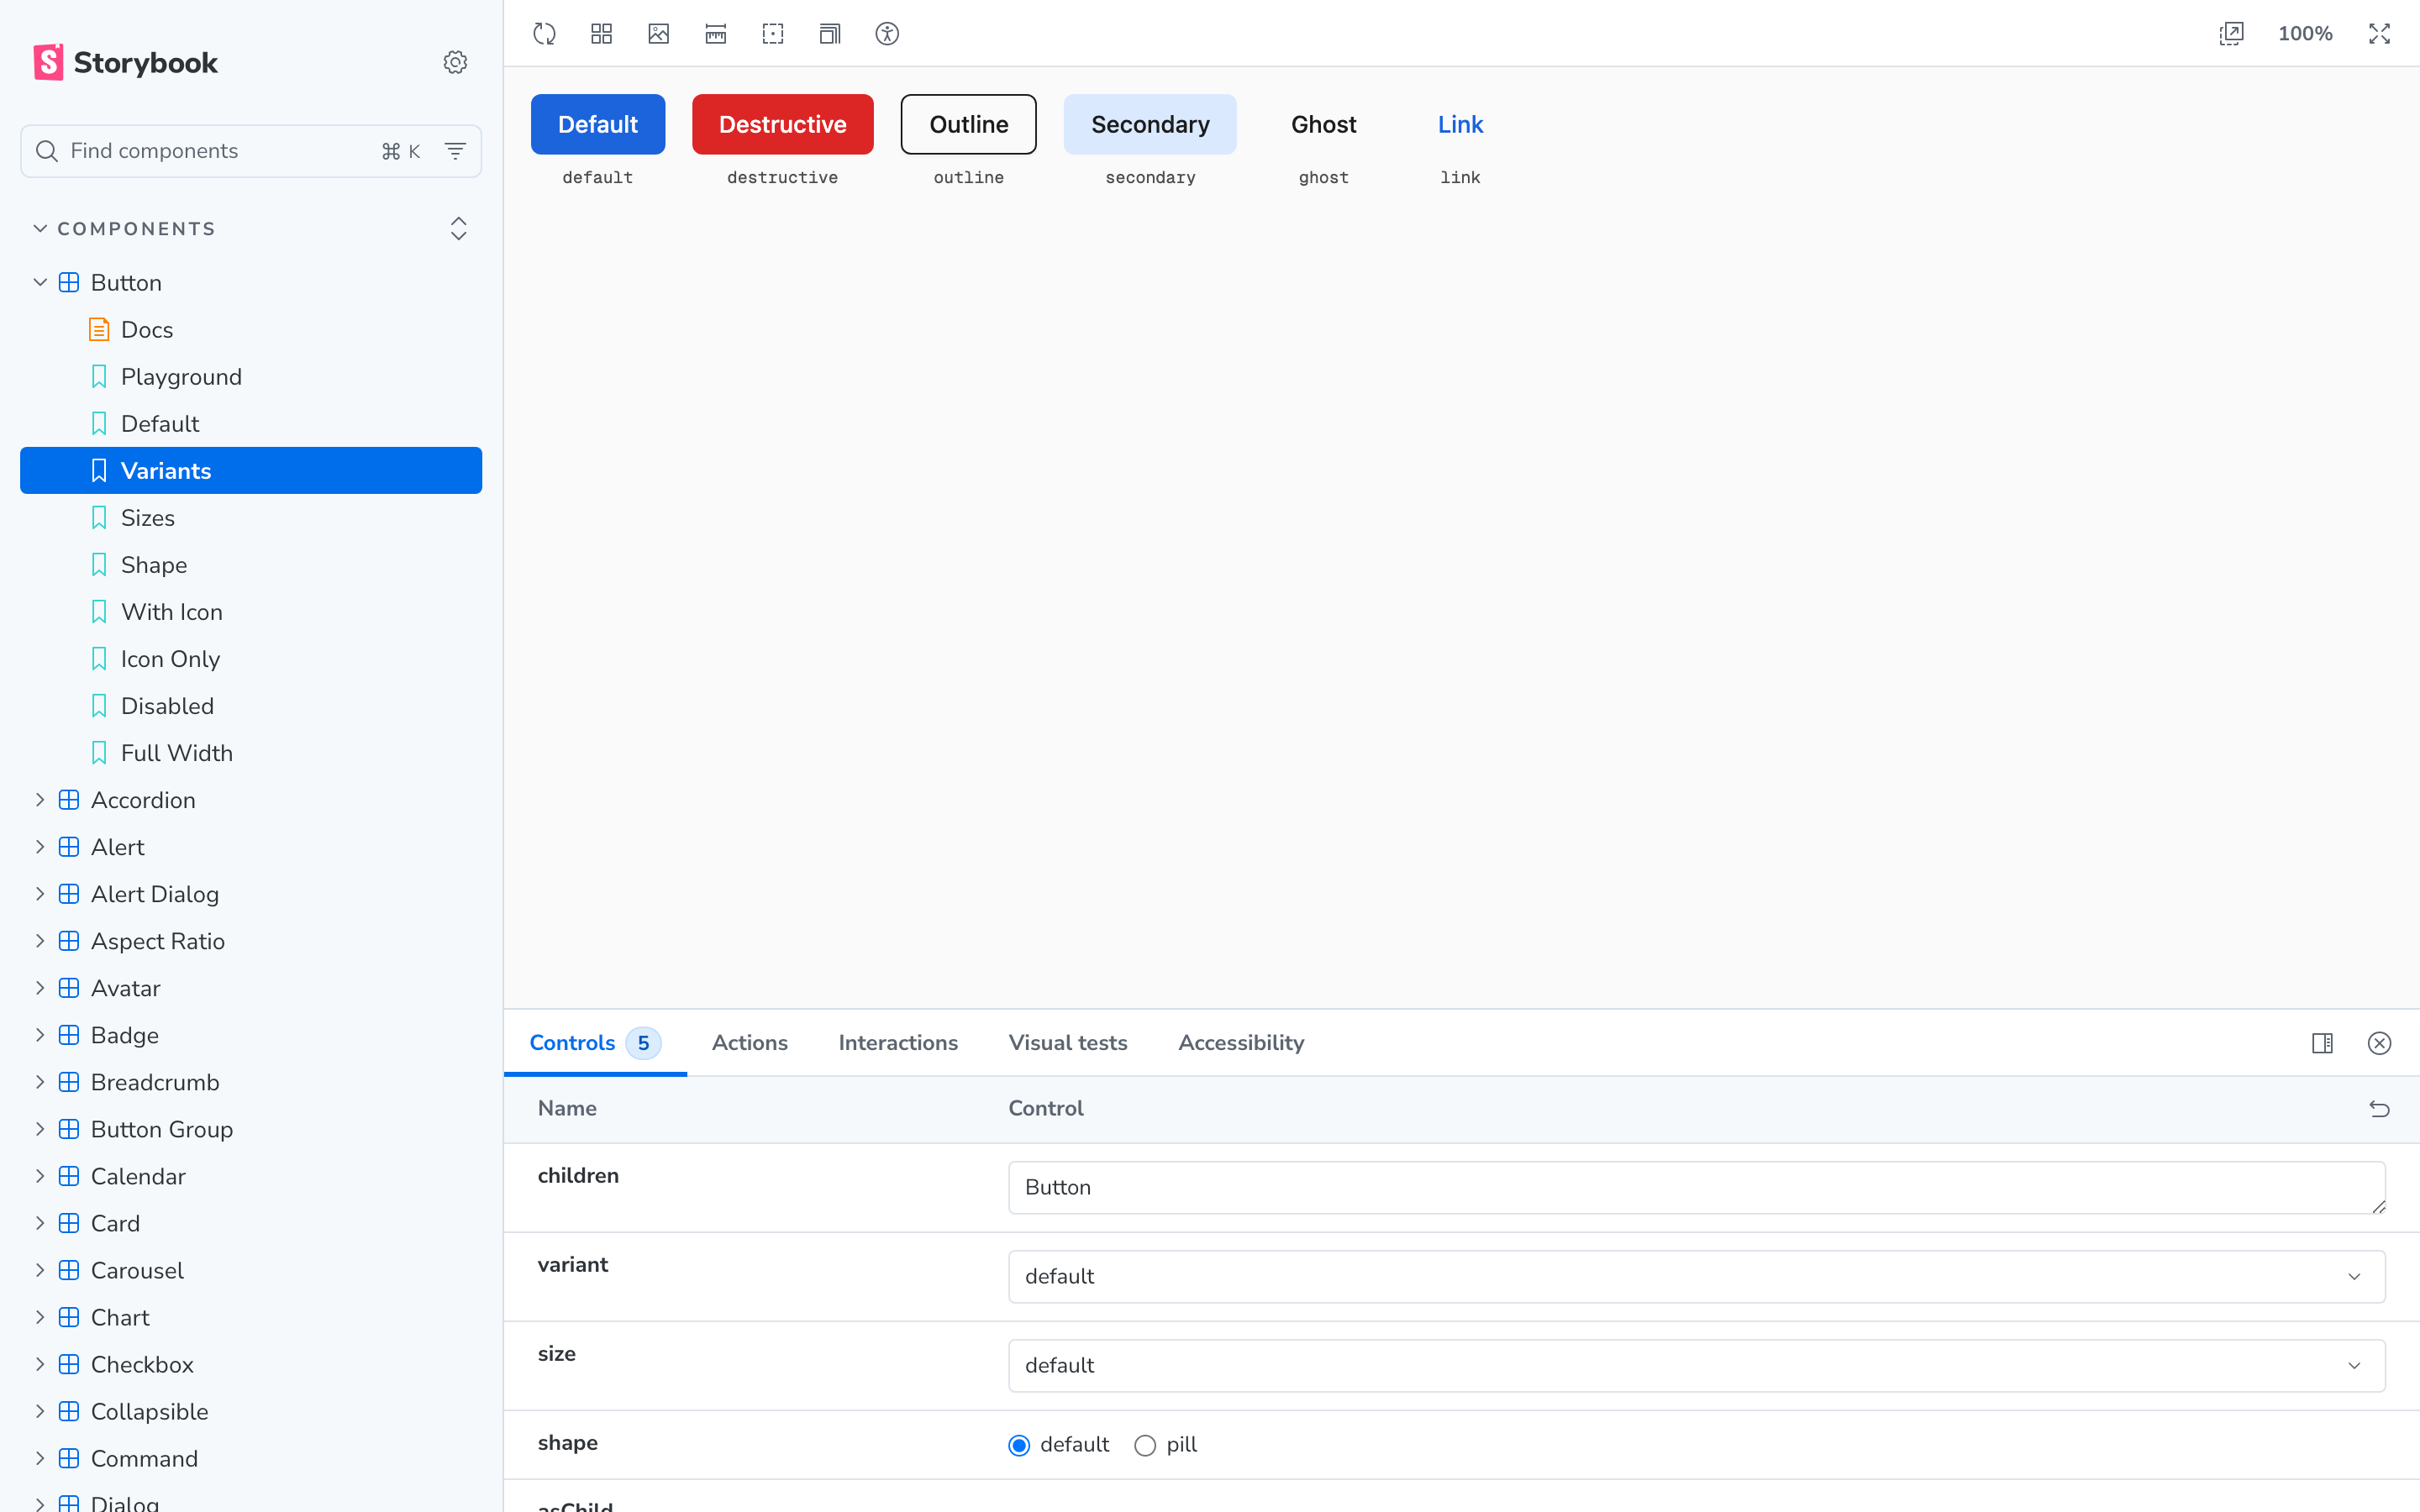This screenshot has height=1512, width=2420.
Task: Open the accessibility vision simulator icon
Action: 887,34
